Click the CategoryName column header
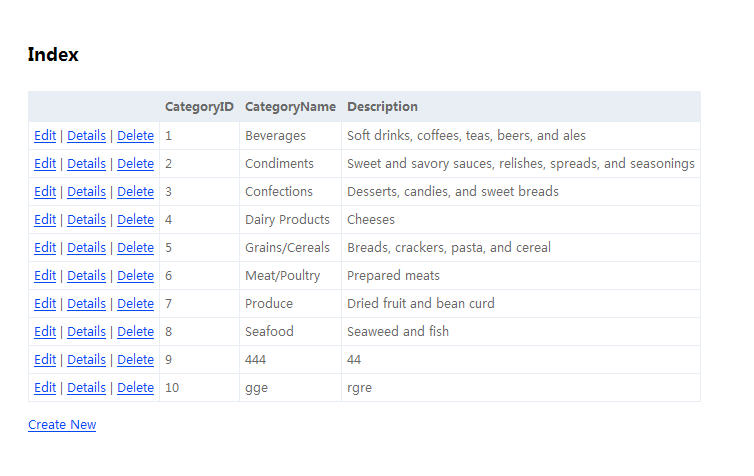Viewport: 754px width, 476px height. pos(290,106)
